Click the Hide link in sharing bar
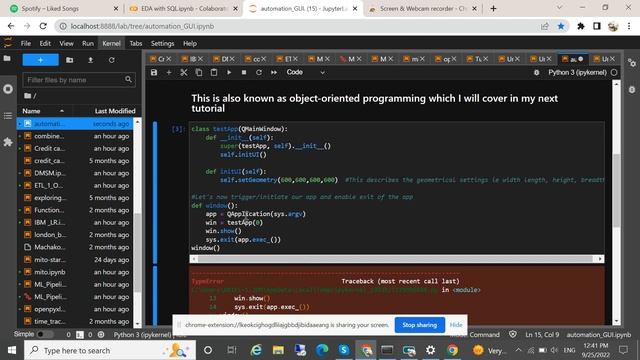This screenshot has height=360, width=640. [456, 325]
